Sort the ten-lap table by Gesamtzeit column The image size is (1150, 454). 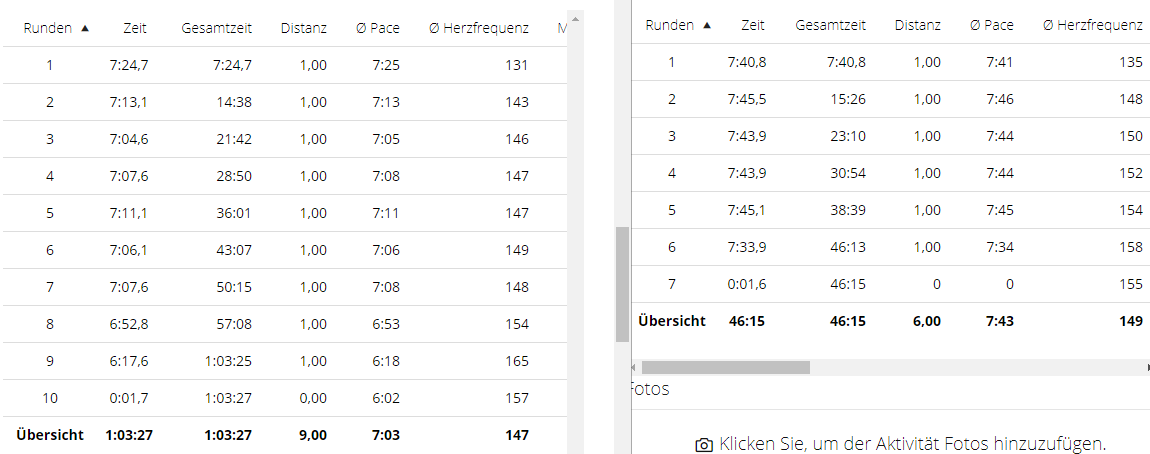pos(216,28)
